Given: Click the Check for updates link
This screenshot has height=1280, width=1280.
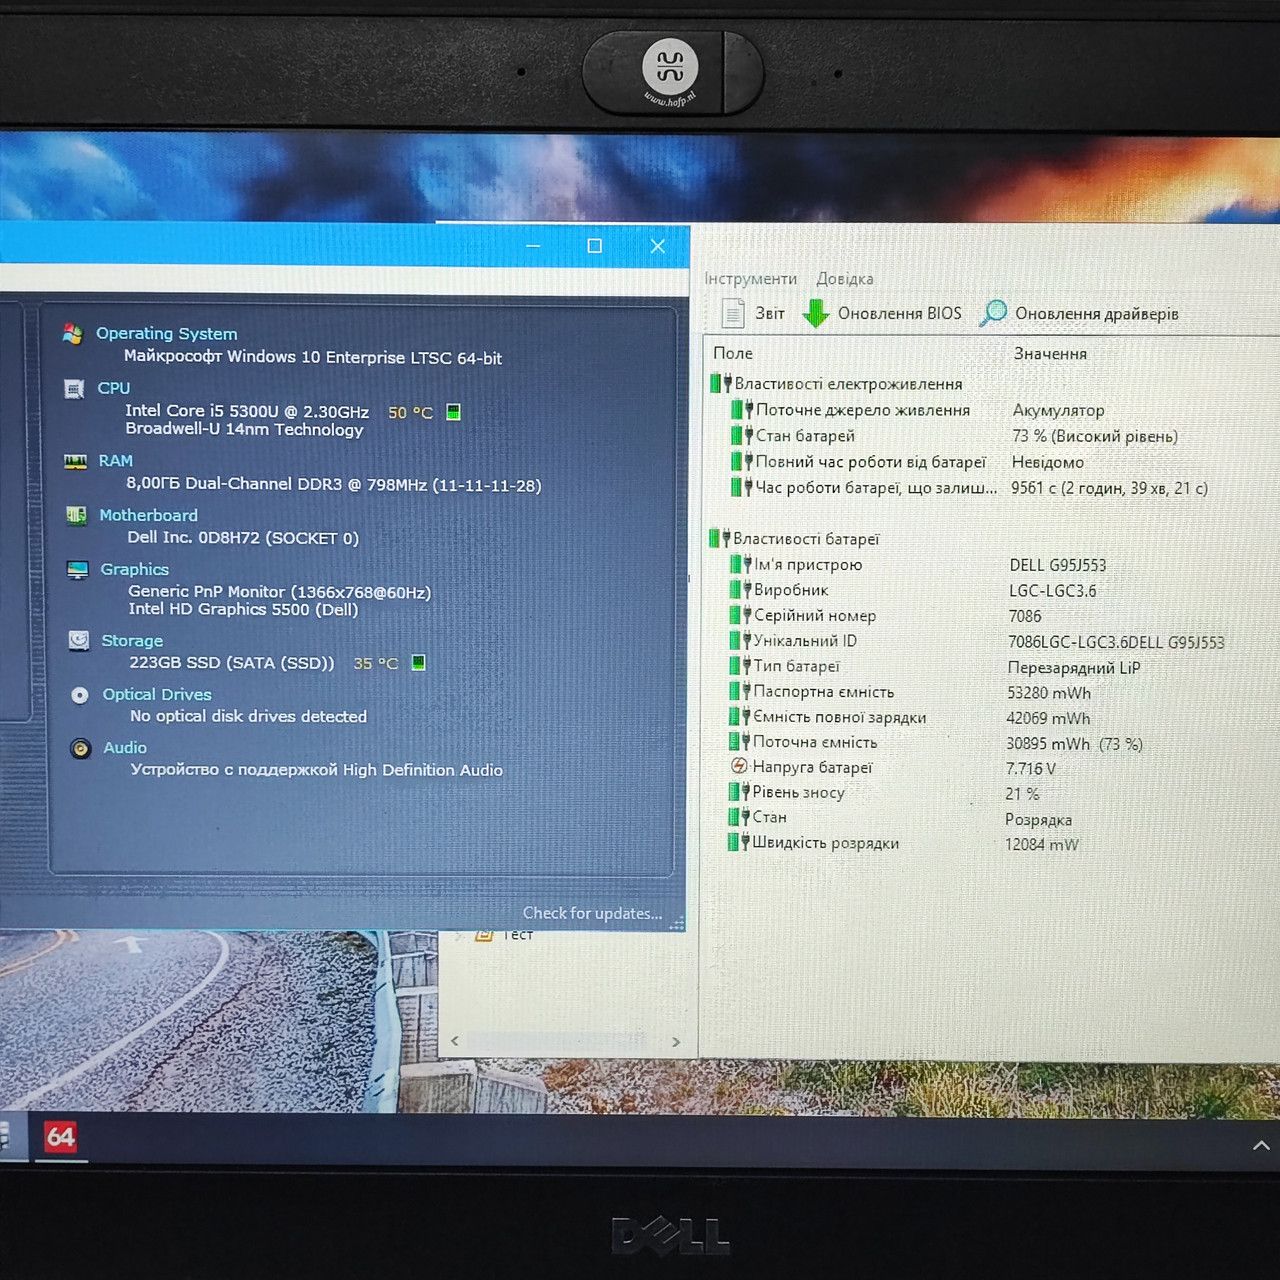Looking at the screenshot, I should point(592,913).
